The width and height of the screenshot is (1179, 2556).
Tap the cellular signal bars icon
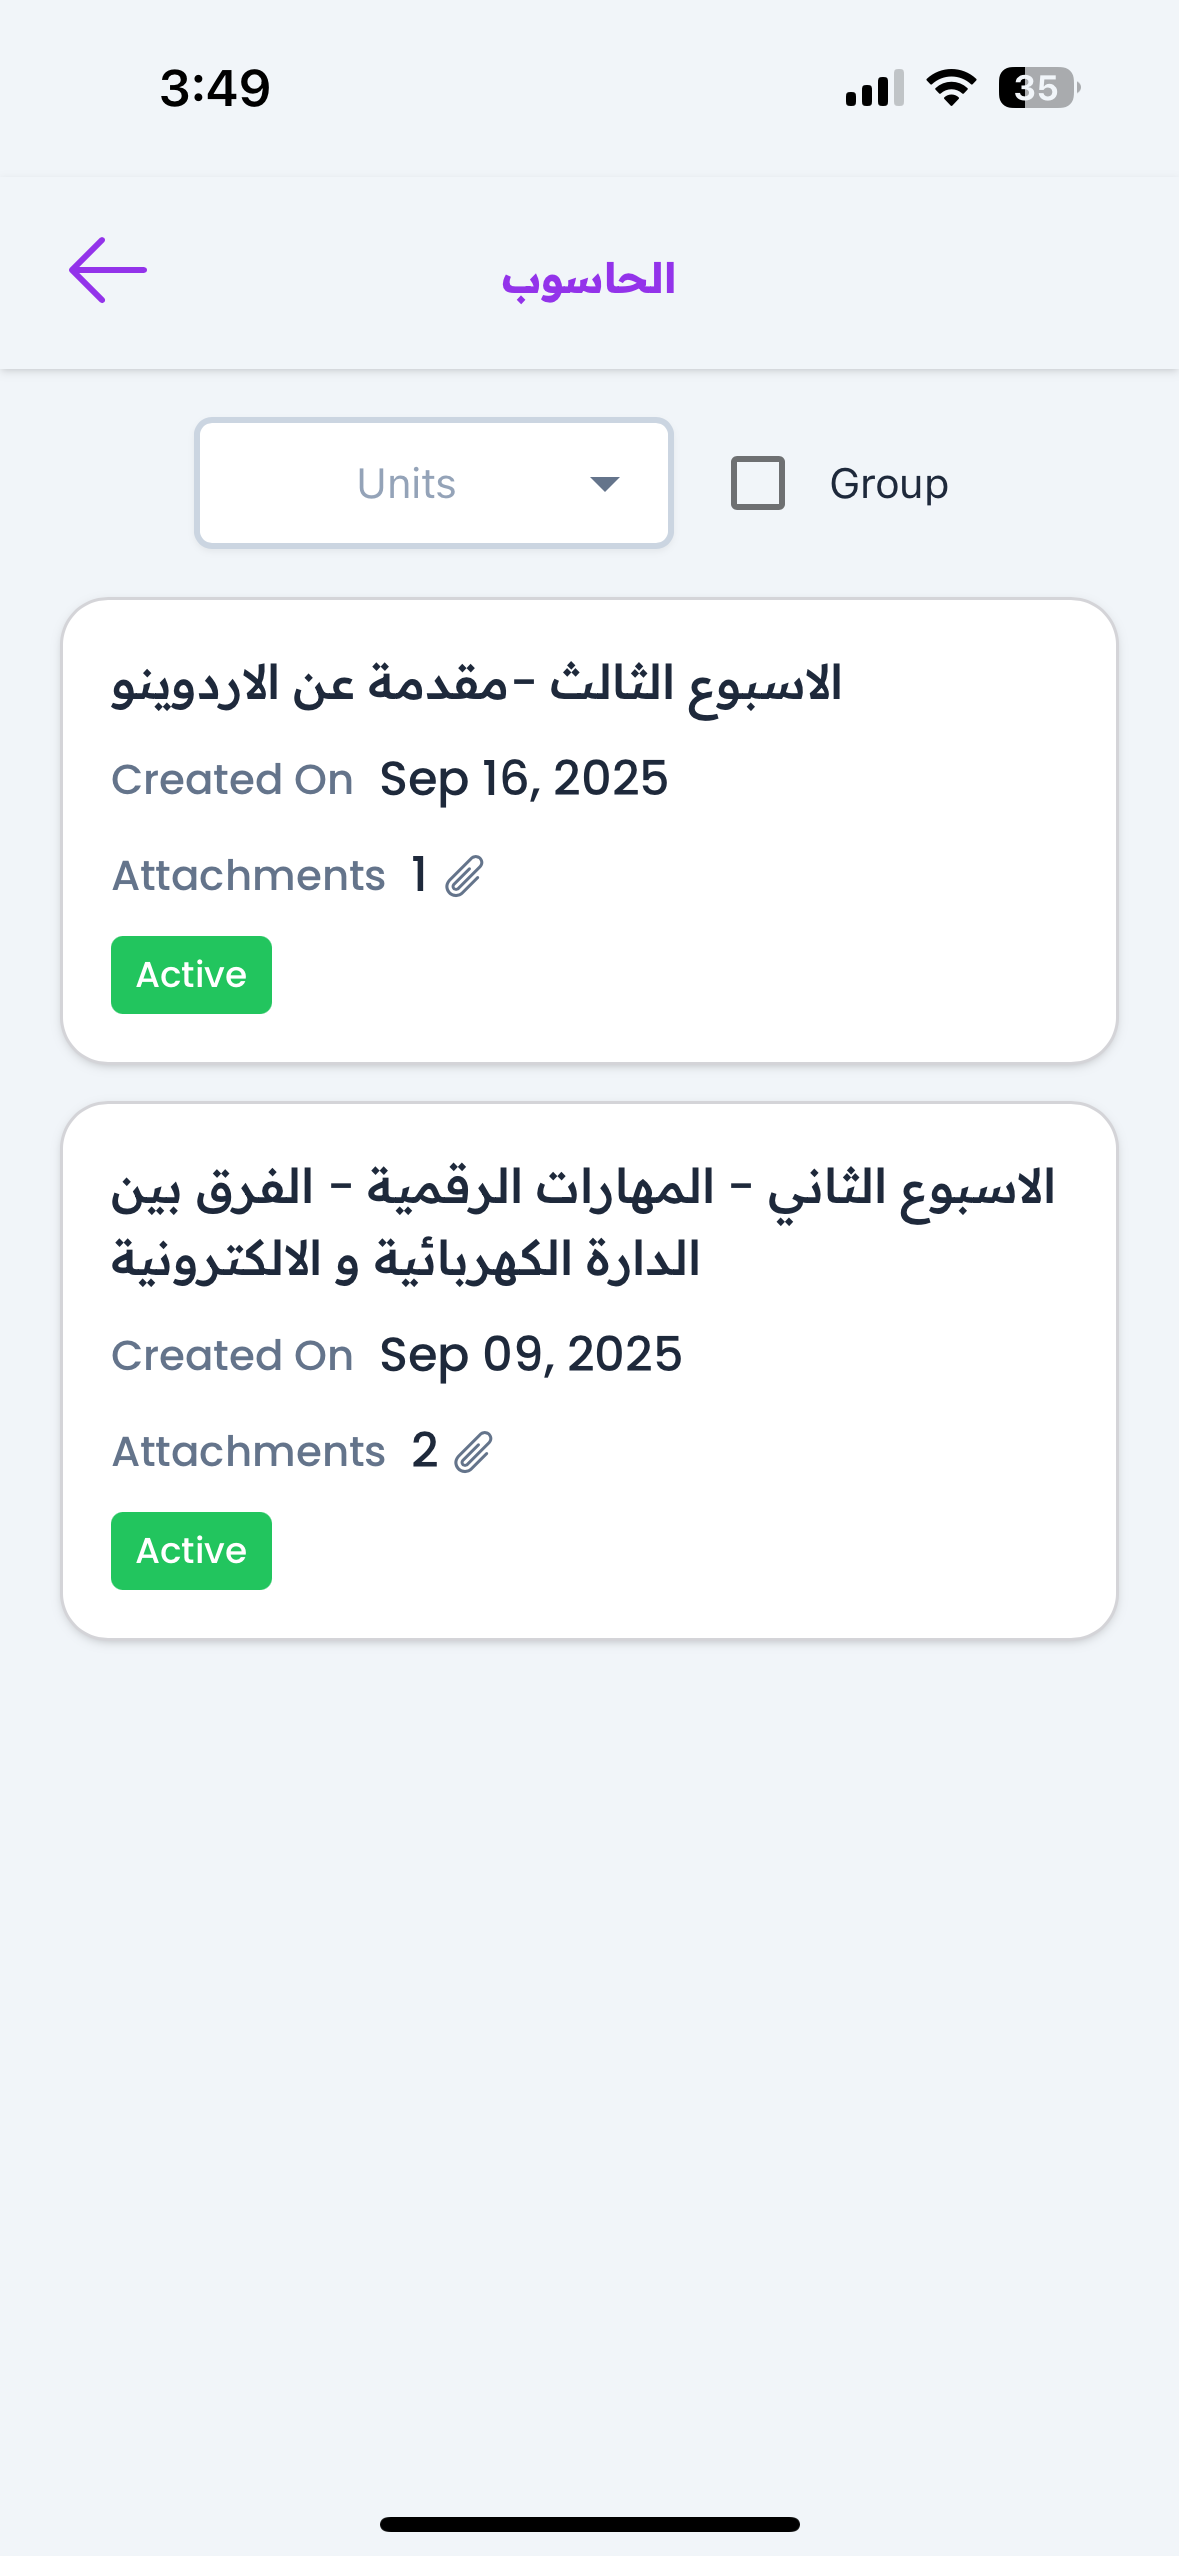pos(874,89)
